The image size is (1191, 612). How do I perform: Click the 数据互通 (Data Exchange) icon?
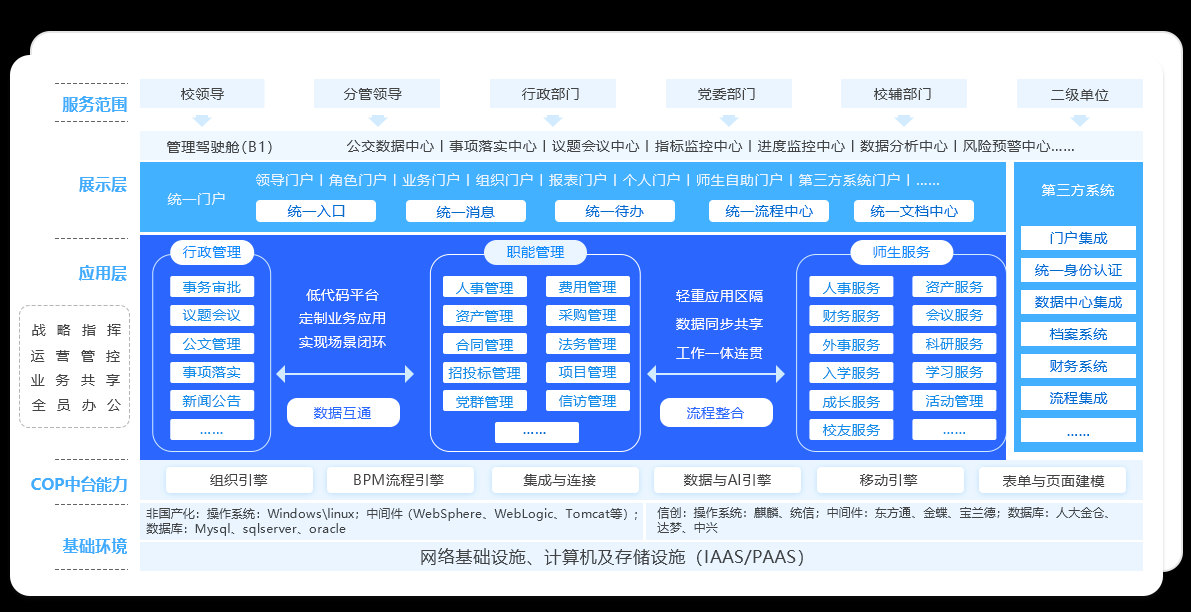coord(343,412)
